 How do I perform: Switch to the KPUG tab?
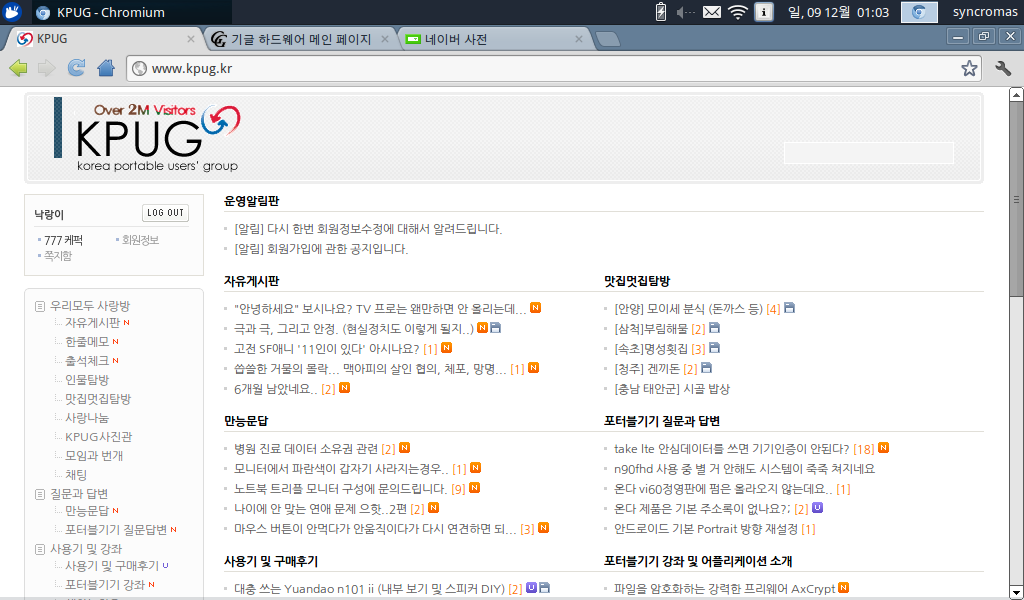point(104,39)
